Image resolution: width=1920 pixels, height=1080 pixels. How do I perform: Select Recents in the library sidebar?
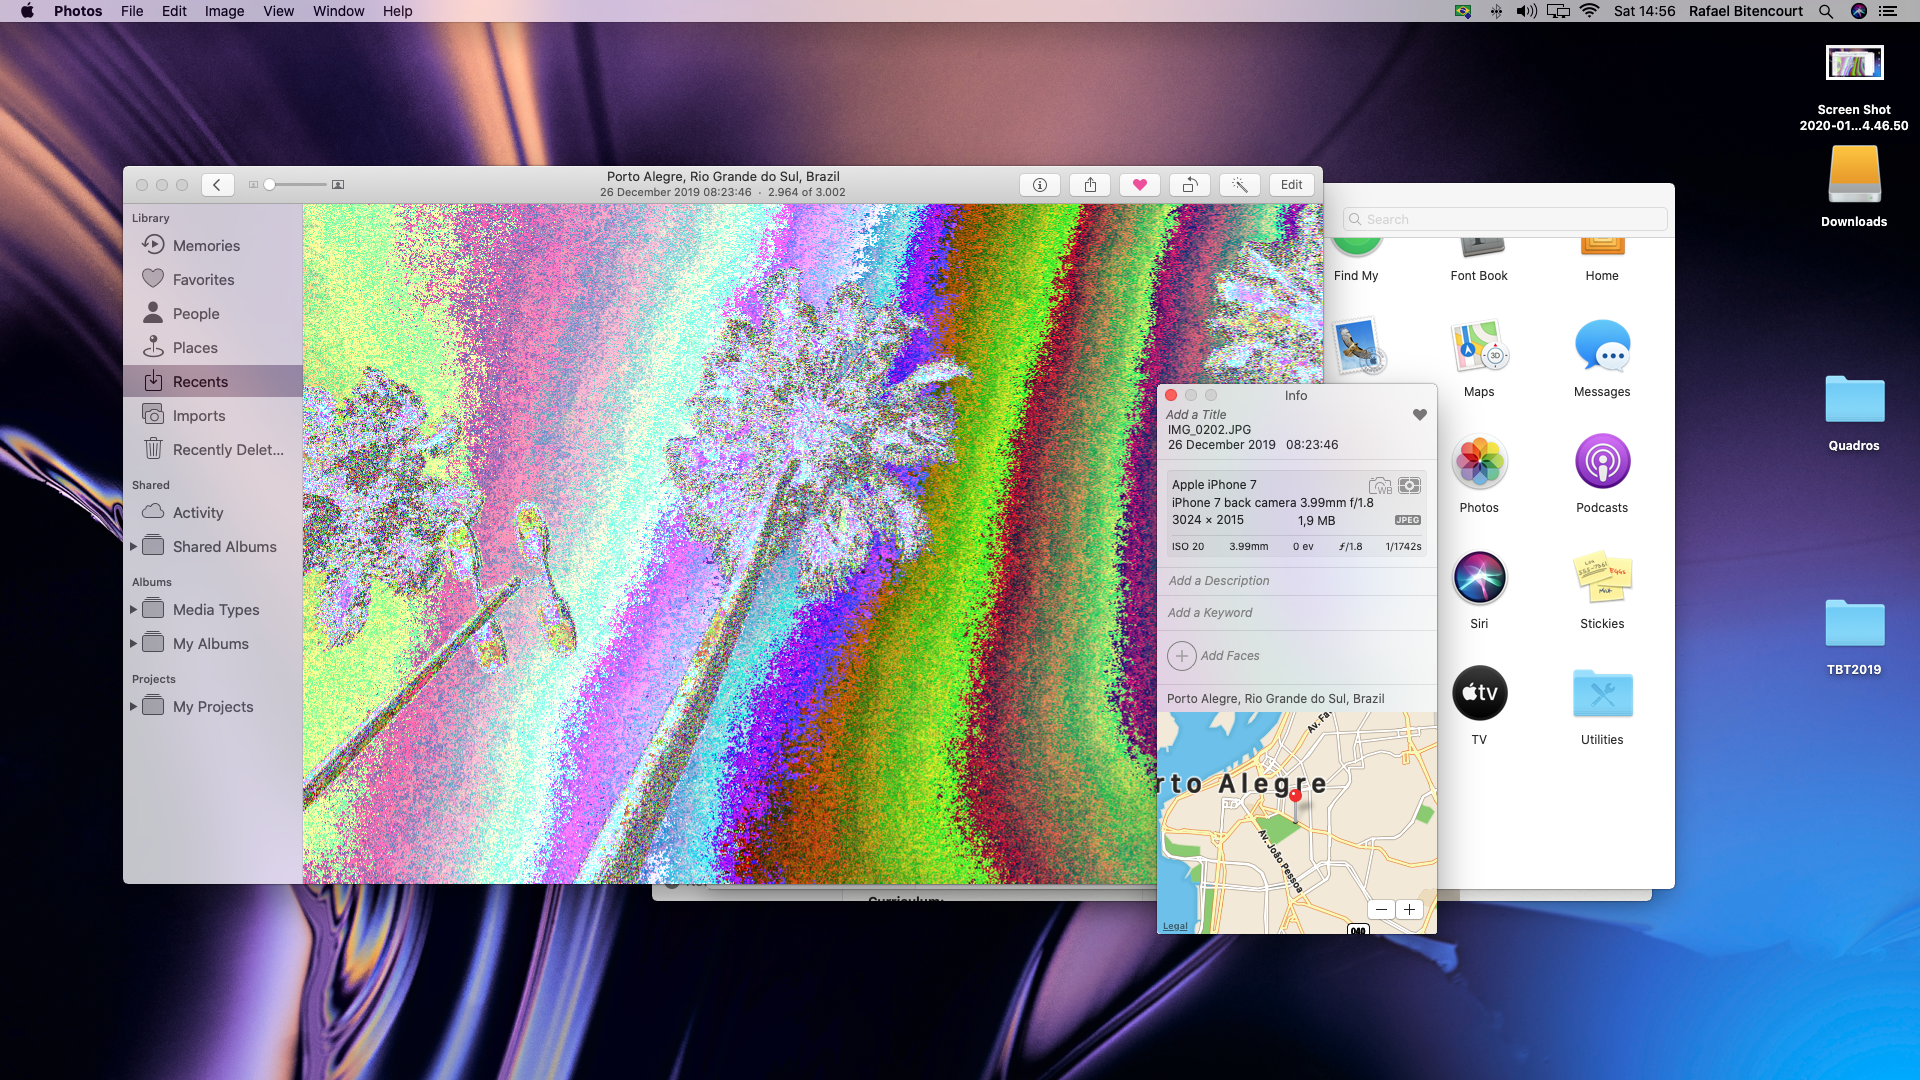(x=200, y=381)
